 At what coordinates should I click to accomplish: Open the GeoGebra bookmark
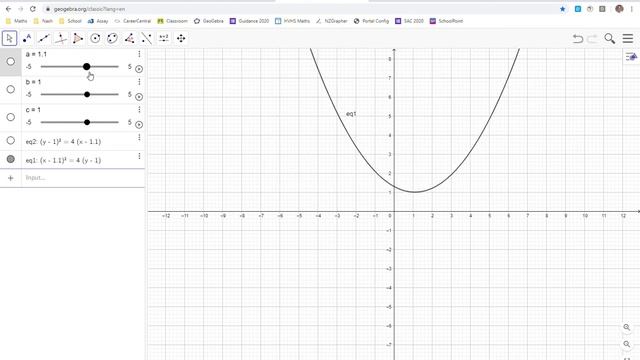[x=209, y=21]
